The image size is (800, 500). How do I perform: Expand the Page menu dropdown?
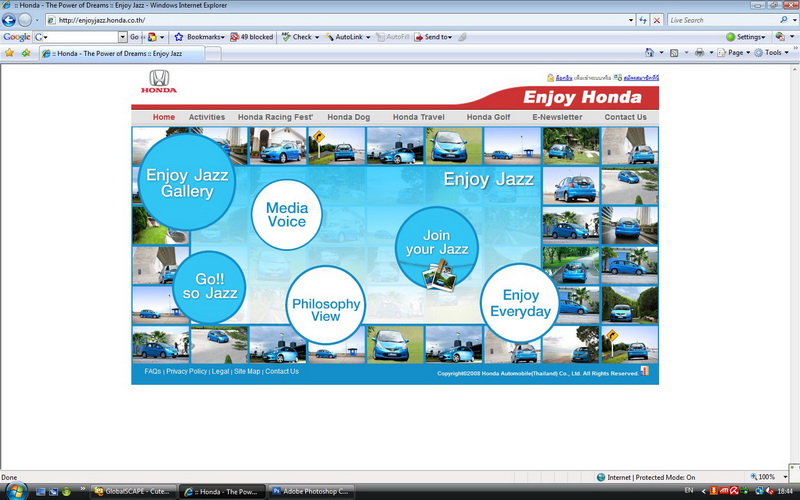(x=748, y=53)
